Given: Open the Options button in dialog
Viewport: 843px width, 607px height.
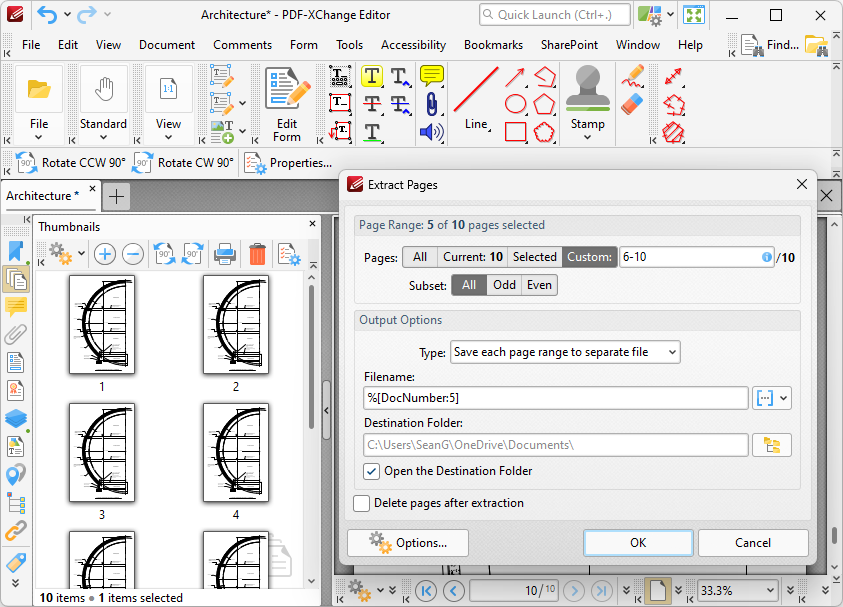Looking at the screenshot, I should point(408,543).
